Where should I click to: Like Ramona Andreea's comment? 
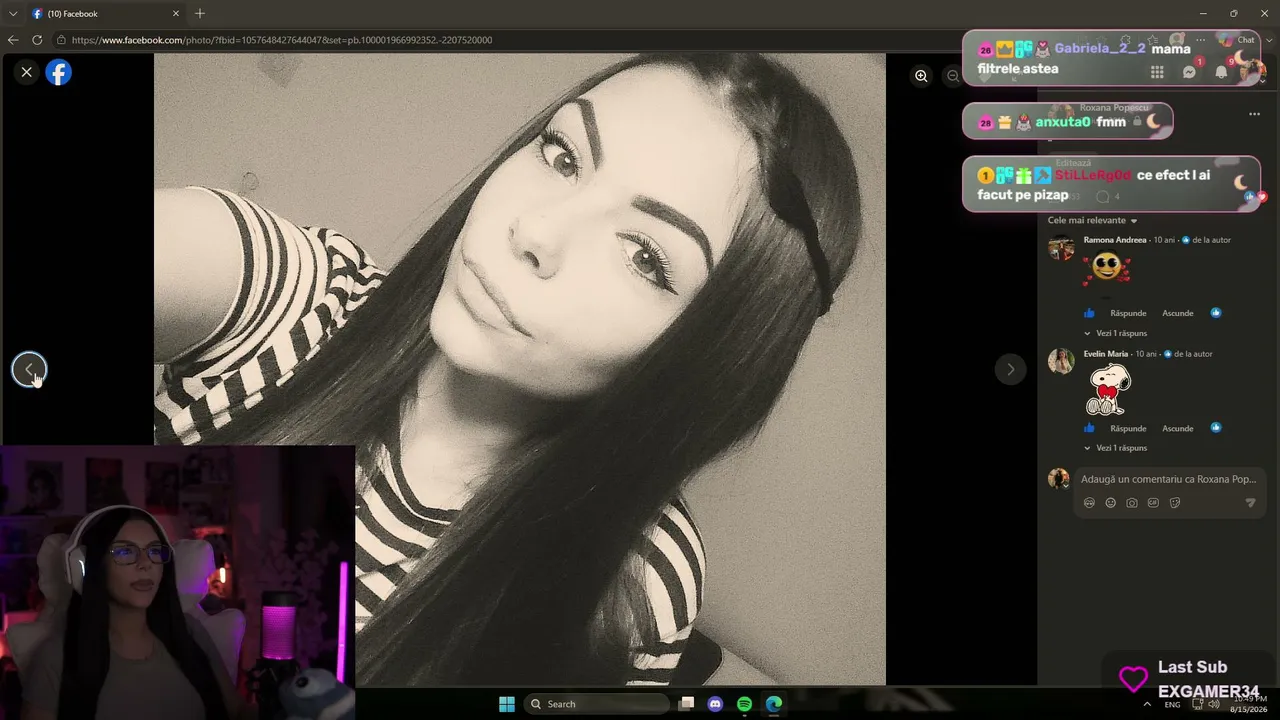[1089, 313]
